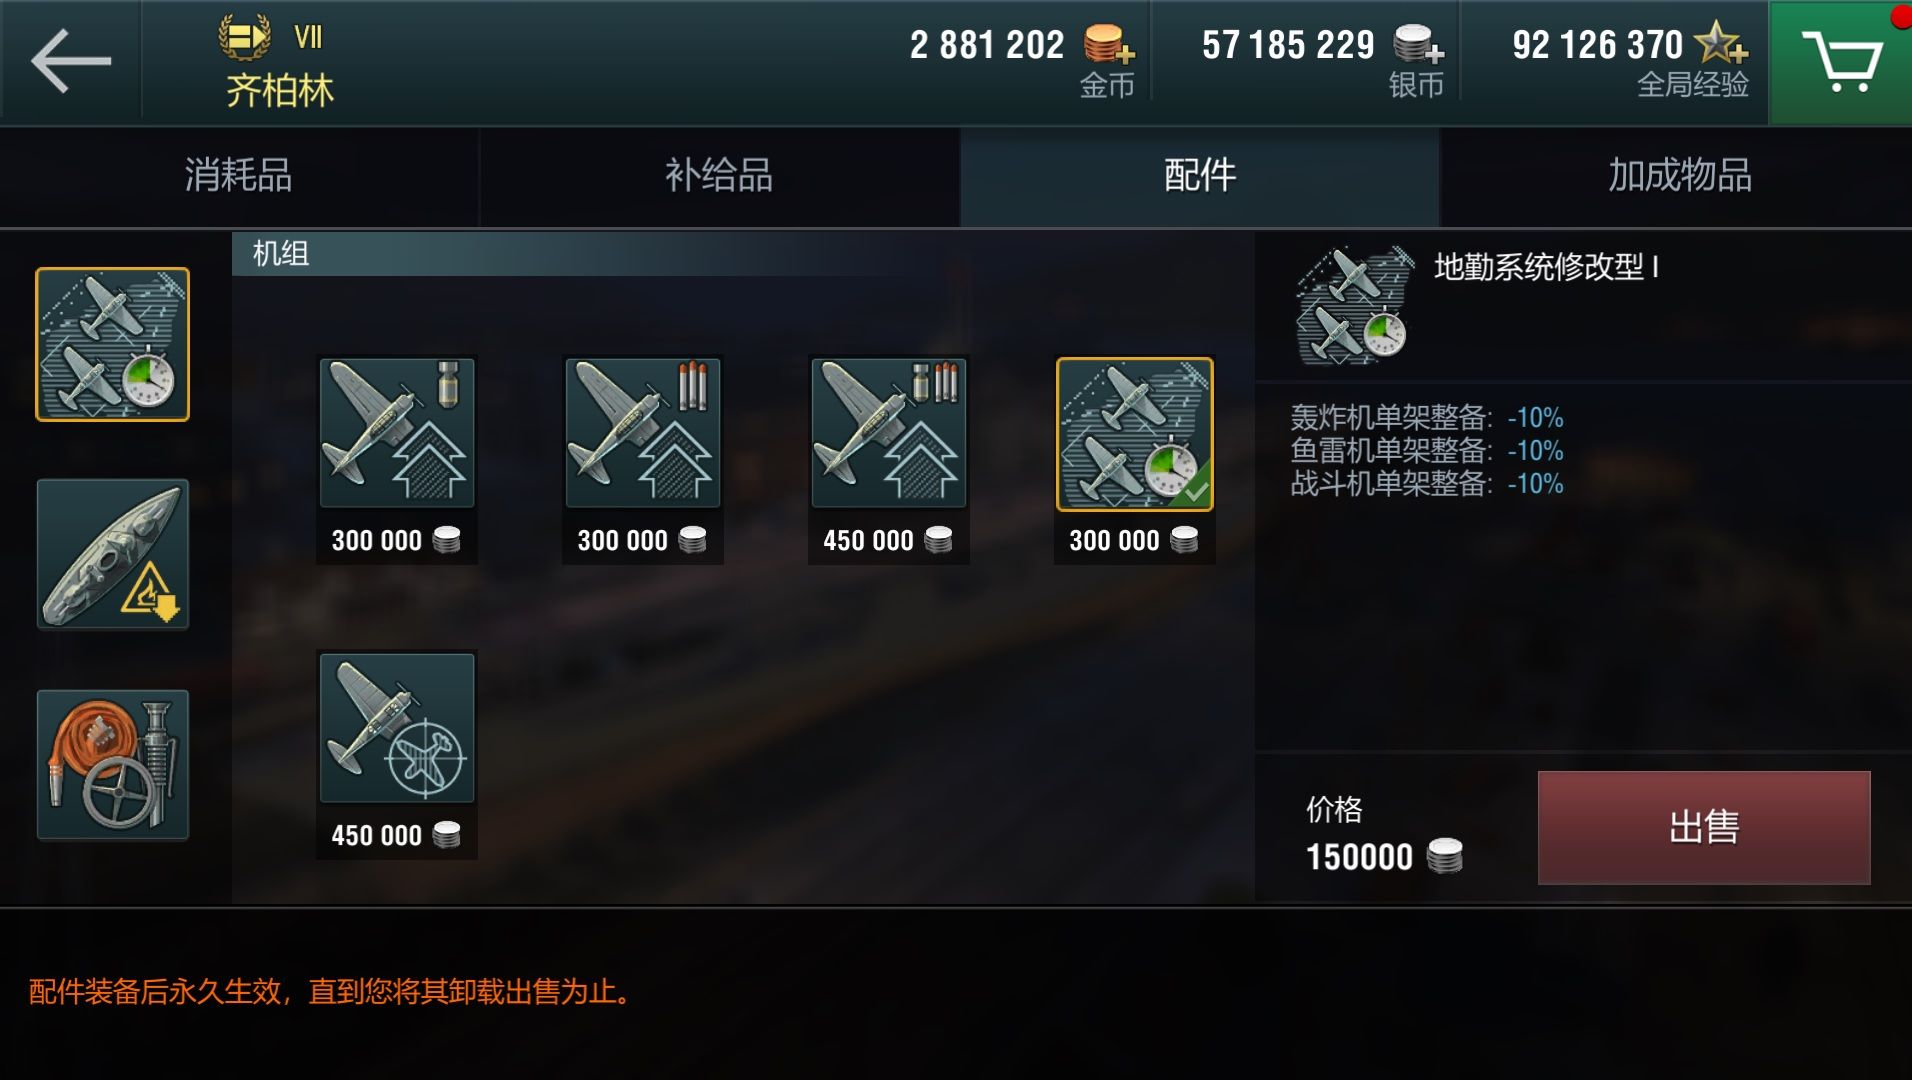Image resolution: width=1912 pixels, height=1080 pixels.
Task: Open the shopping cart
Action: coord(1840,62)
